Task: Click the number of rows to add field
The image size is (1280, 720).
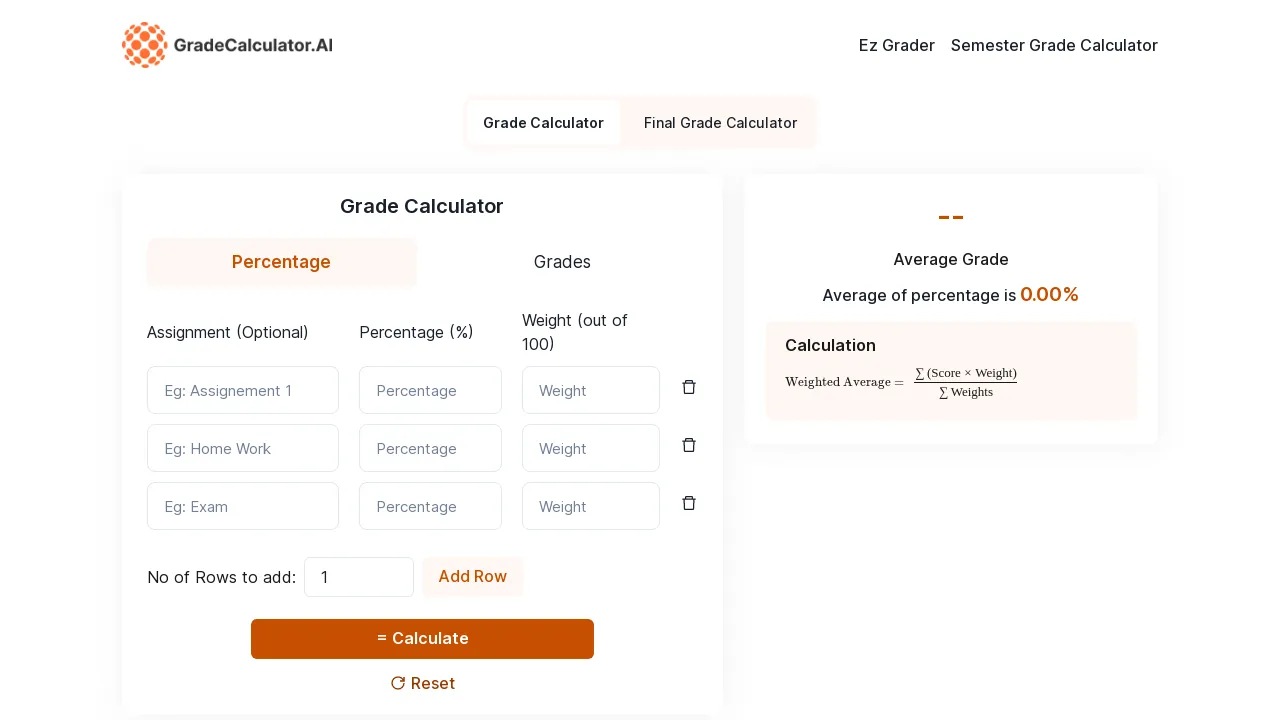Action: point(359,577)
